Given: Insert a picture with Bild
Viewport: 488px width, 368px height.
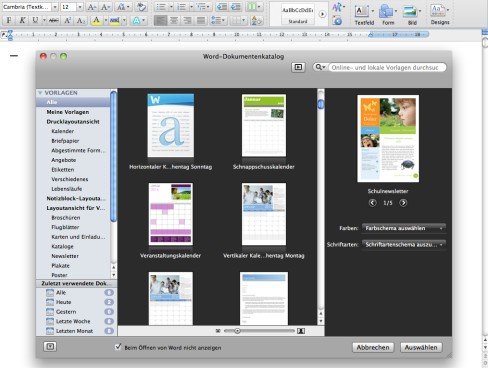Looking at the screenshot, I should 412,14.
